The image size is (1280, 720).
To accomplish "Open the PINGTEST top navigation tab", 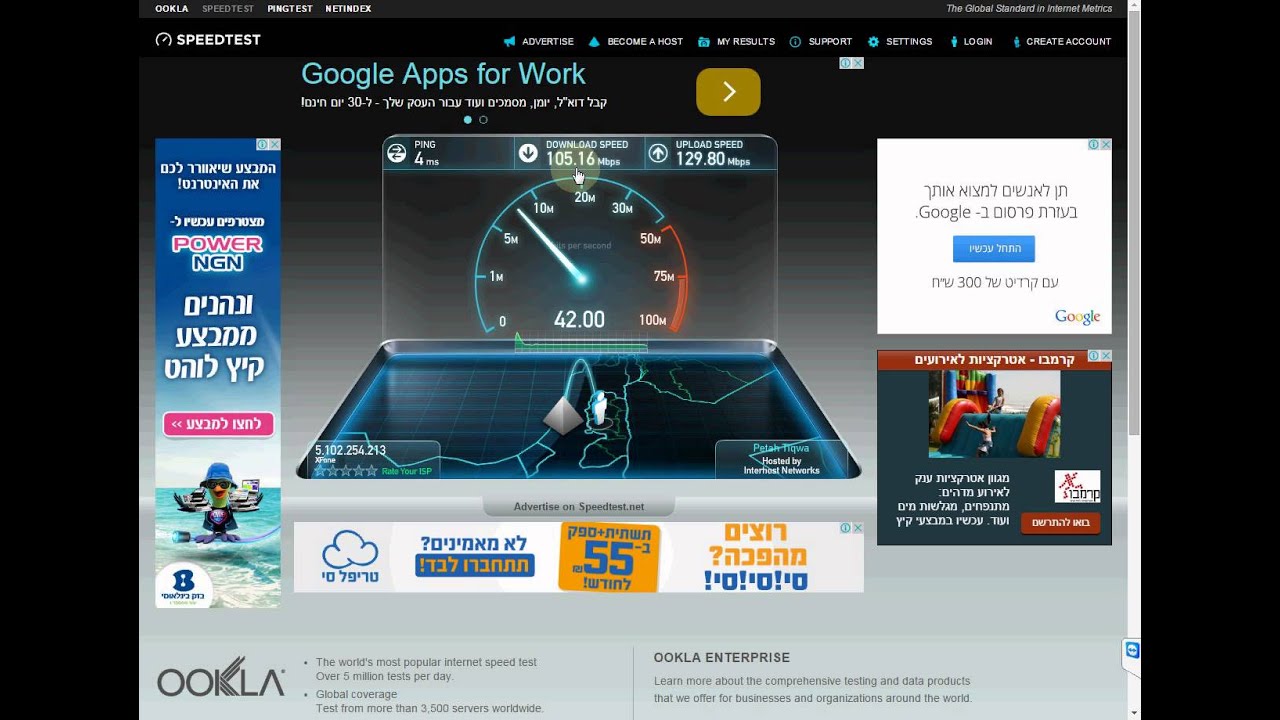I will [x=289, y=9].
